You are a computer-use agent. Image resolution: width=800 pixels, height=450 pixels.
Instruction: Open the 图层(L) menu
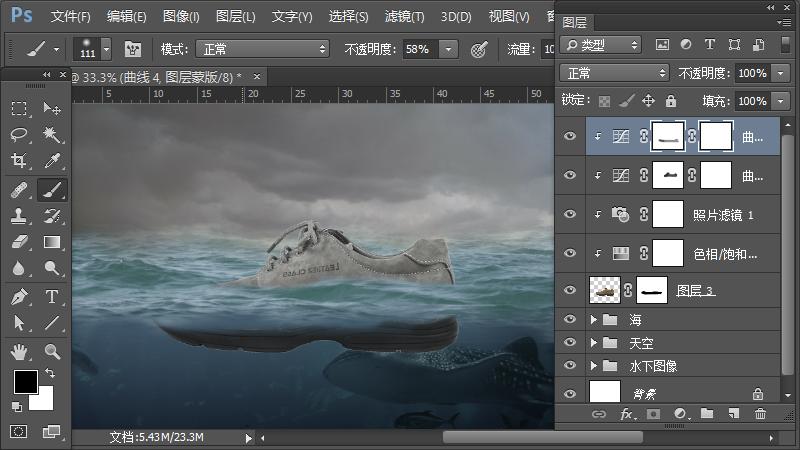[x=235, y=16]
